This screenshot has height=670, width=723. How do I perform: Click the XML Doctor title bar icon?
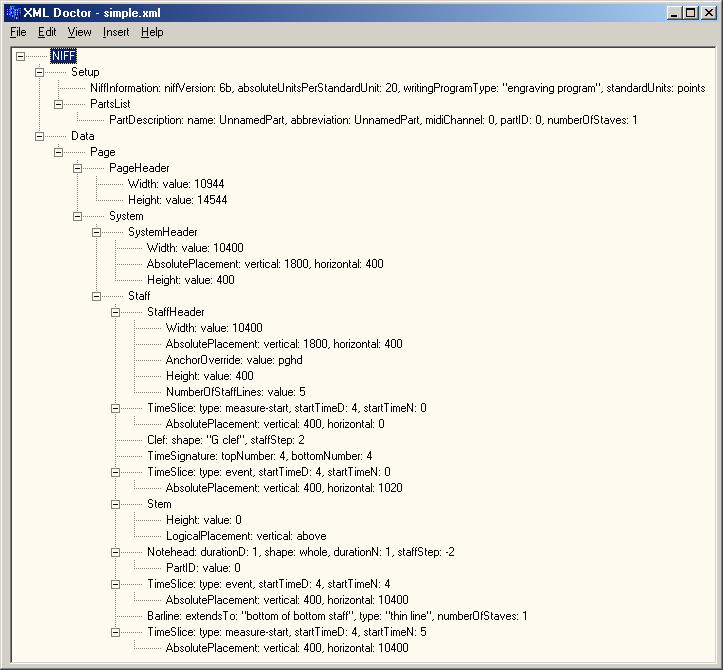click(11, 11)
